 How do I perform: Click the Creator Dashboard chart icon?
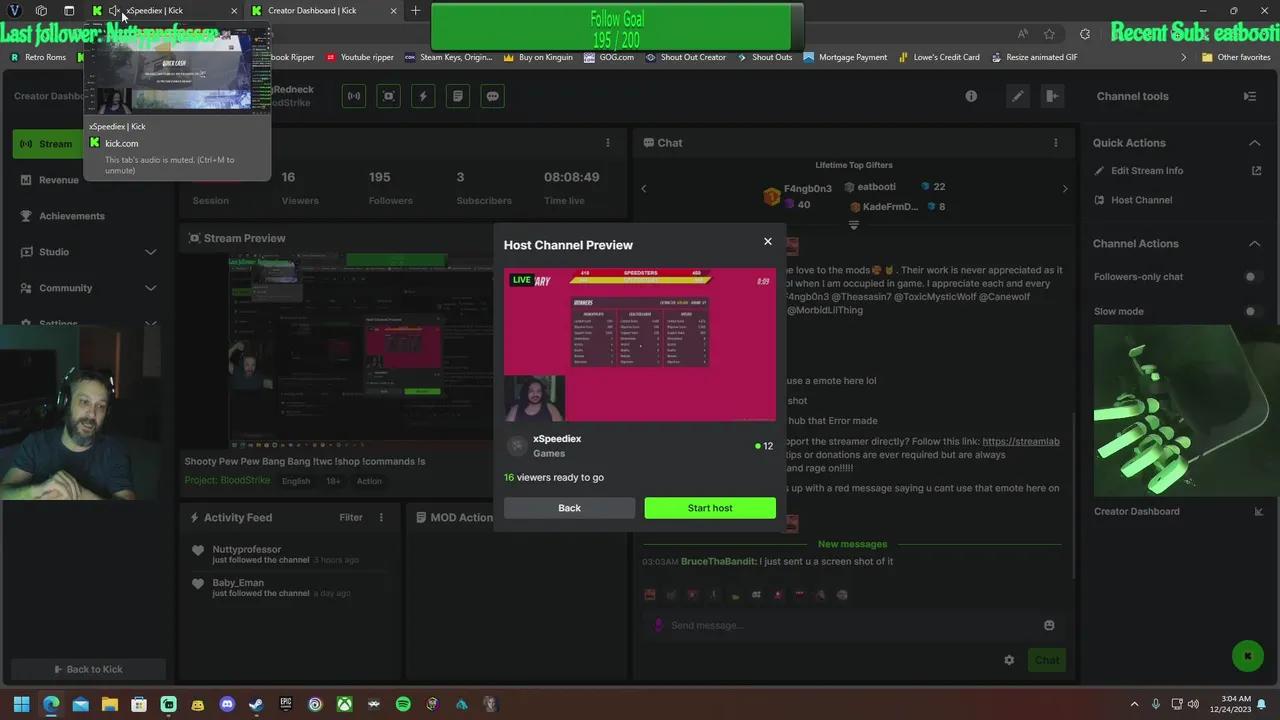click(x=1258, y=512)
